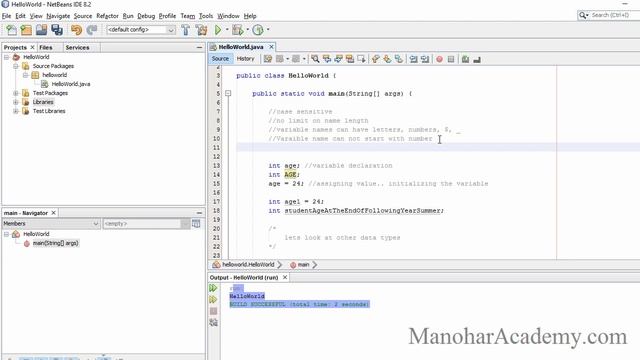Click the Build Project hammer icon
The height and width of the screenshot is (360, 640).
click(186, 30)
